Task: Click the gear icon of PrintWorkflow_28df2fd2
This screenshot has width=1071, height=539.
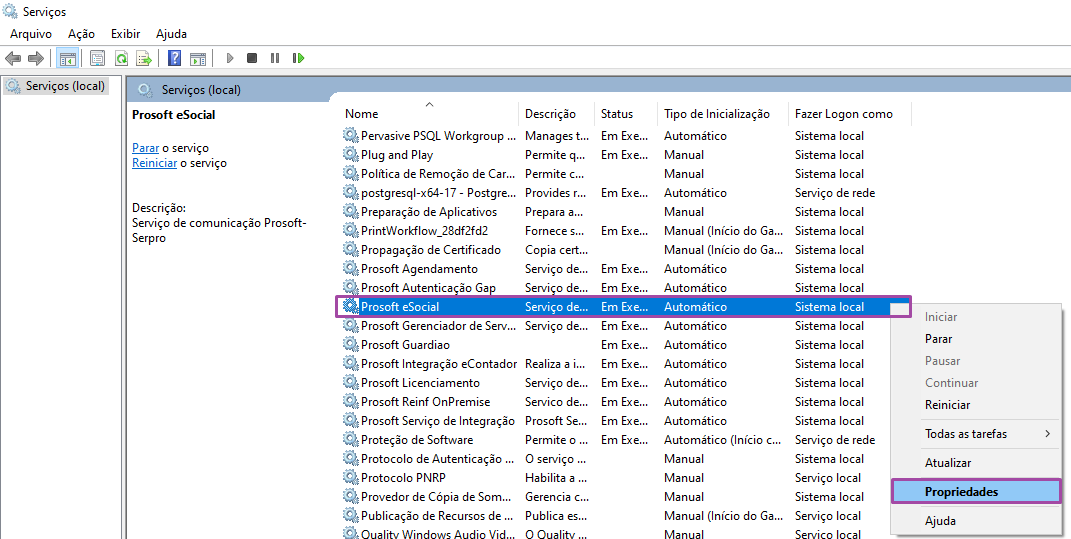Action: pyautogui.click(x=350, y=230)
